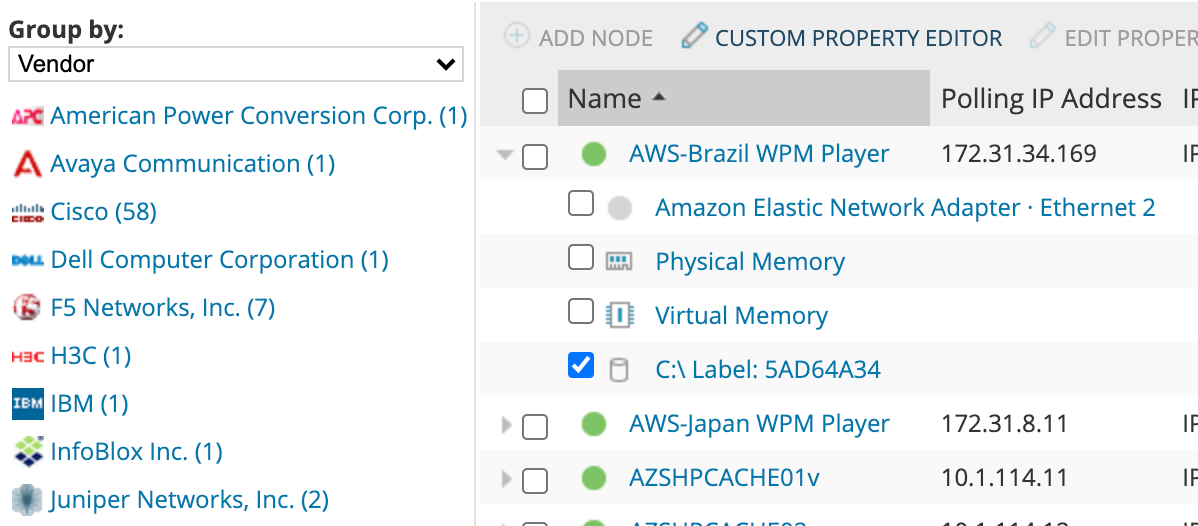Viewport: 1198px width, 526px height.
Task: Expand the AZSHPCACHE01v node row
Action: [x=505, y=479]
